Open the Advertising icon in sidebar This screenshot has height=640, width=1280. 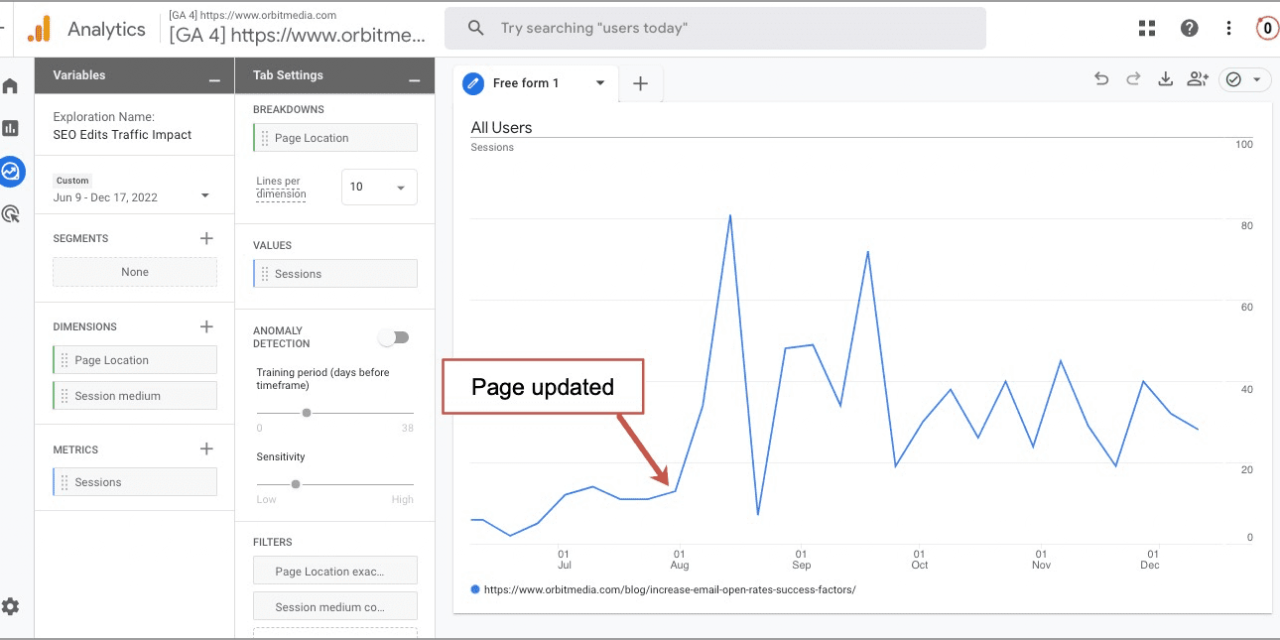[x=10, y=213]
